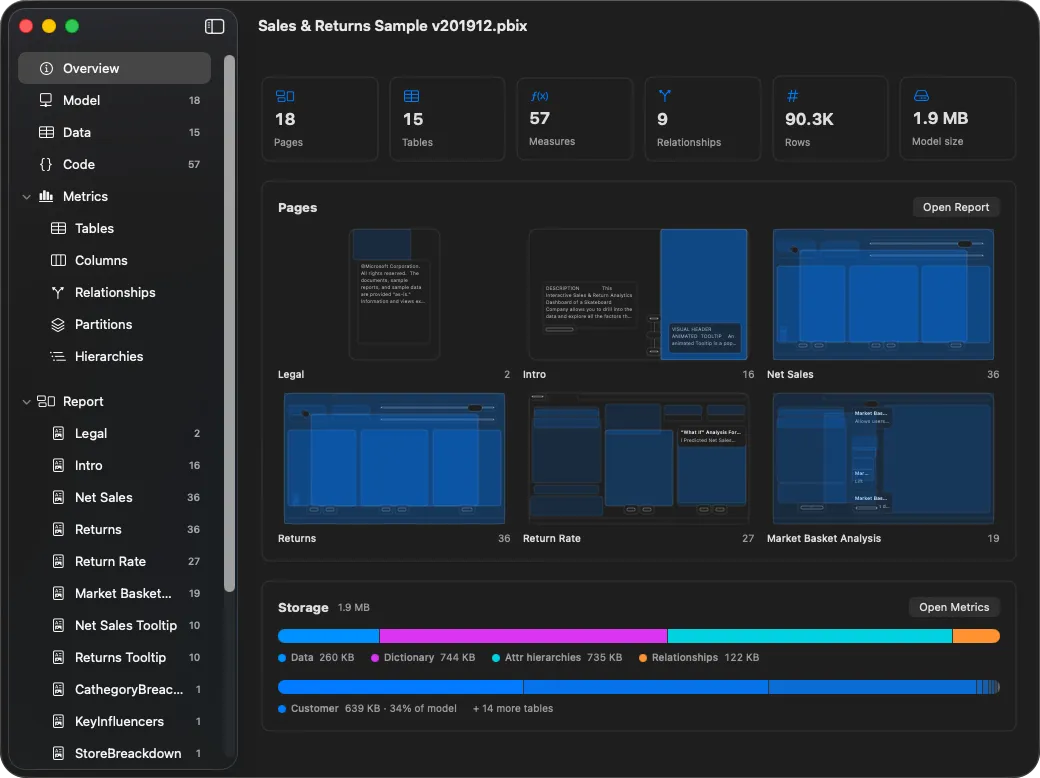Collapse the Report section chevron
This screenshot has height=778, width=1040.
click(27, 401)
